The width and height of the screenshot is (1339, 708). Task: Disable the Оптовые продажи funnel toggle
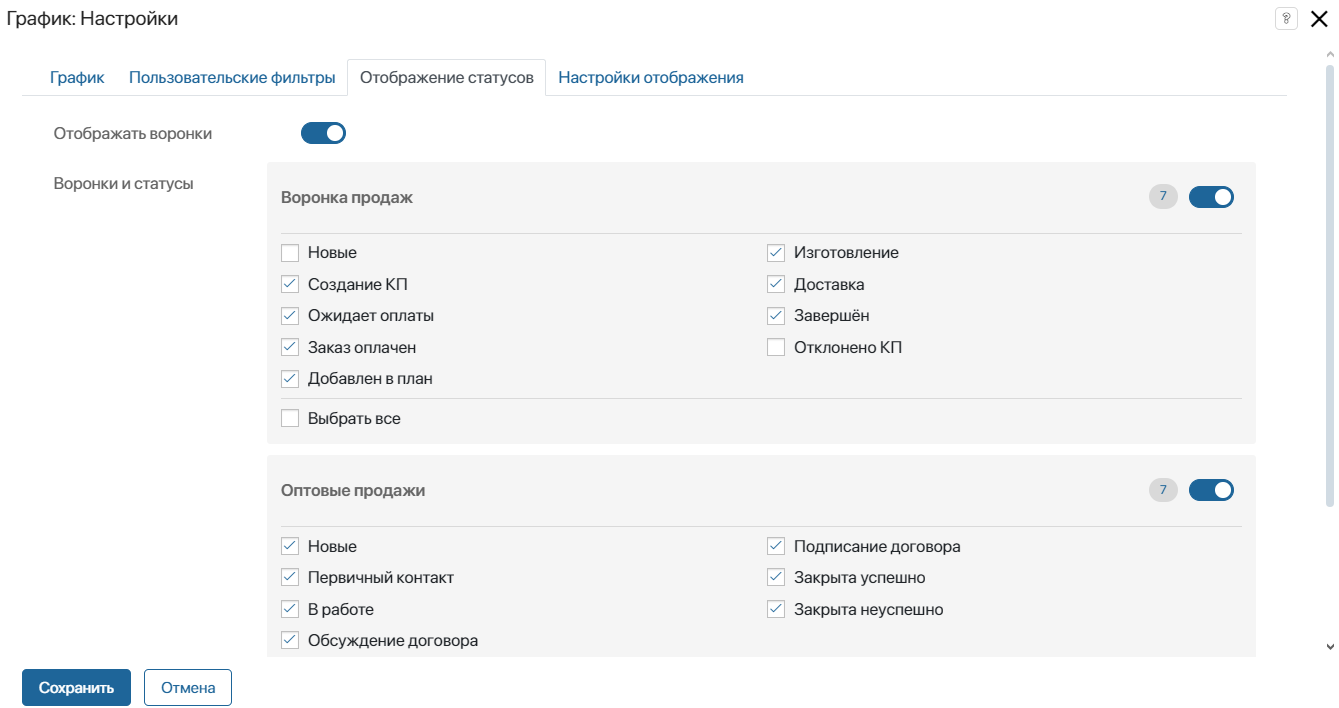[1211, 490]
